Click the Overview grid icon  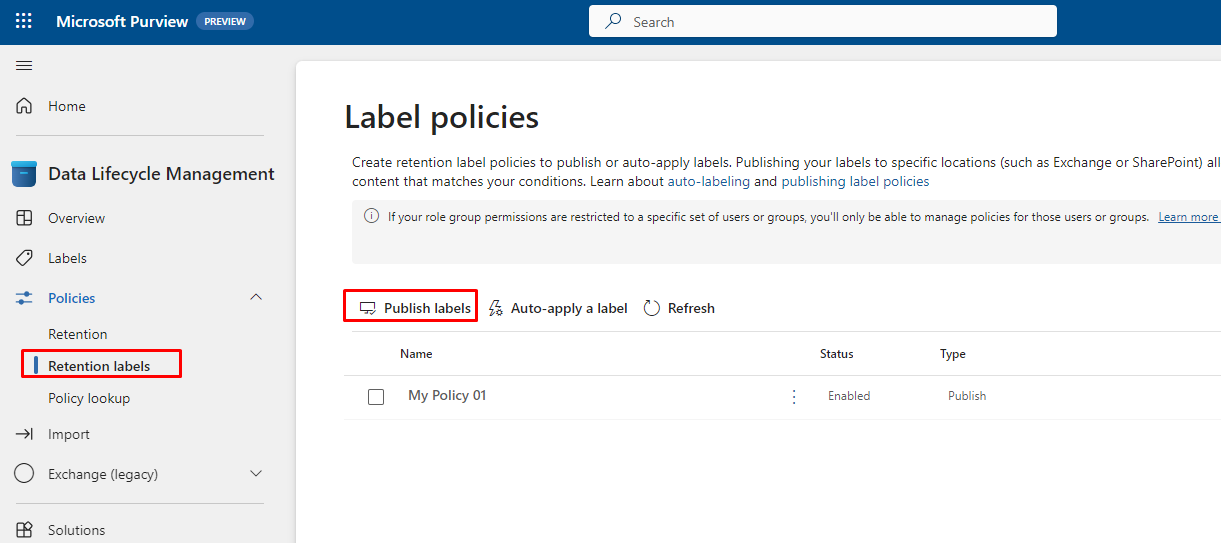pyautogui.click(x=25, y=218)
